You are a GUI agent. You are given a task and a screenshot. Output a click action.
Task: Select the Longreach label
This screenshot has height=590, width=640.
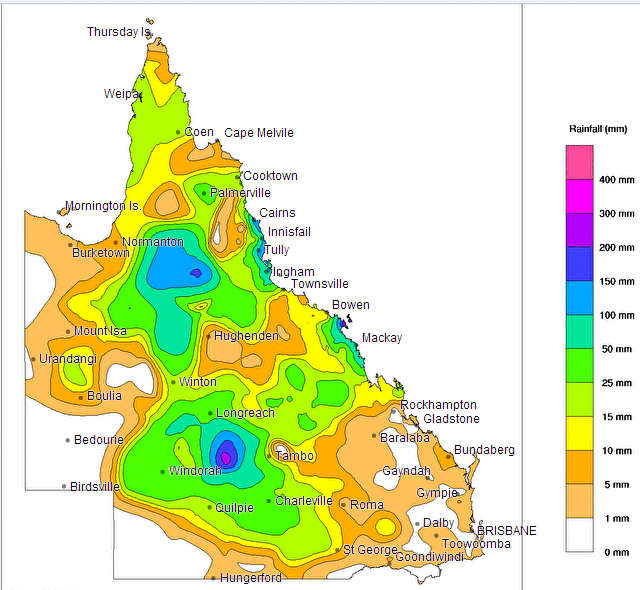pyautogui.click(x=245, y=413)
